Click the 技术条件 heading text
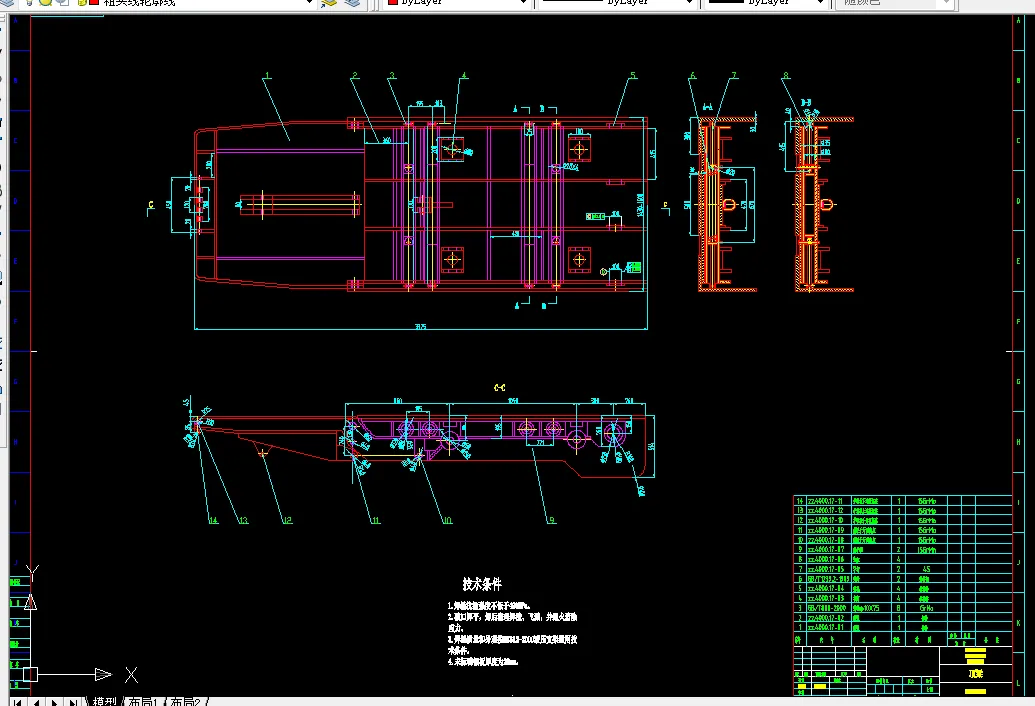The width and height of the screenshot is (1035, 706). (x=482, y=584)
